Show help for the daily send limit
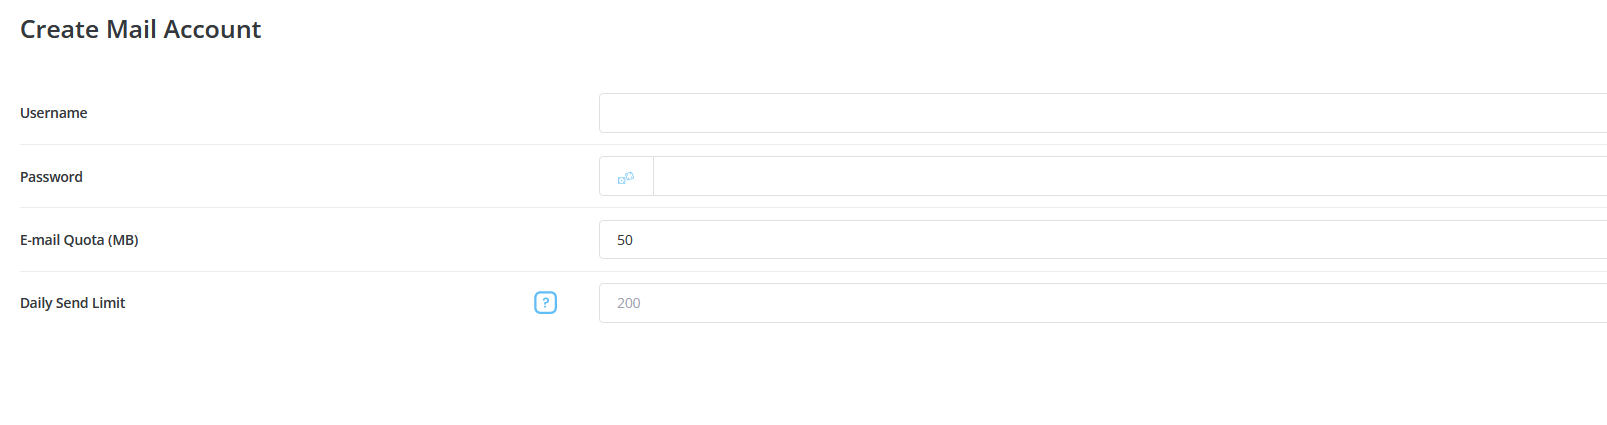1607x425 pixels. coord(545,303)
